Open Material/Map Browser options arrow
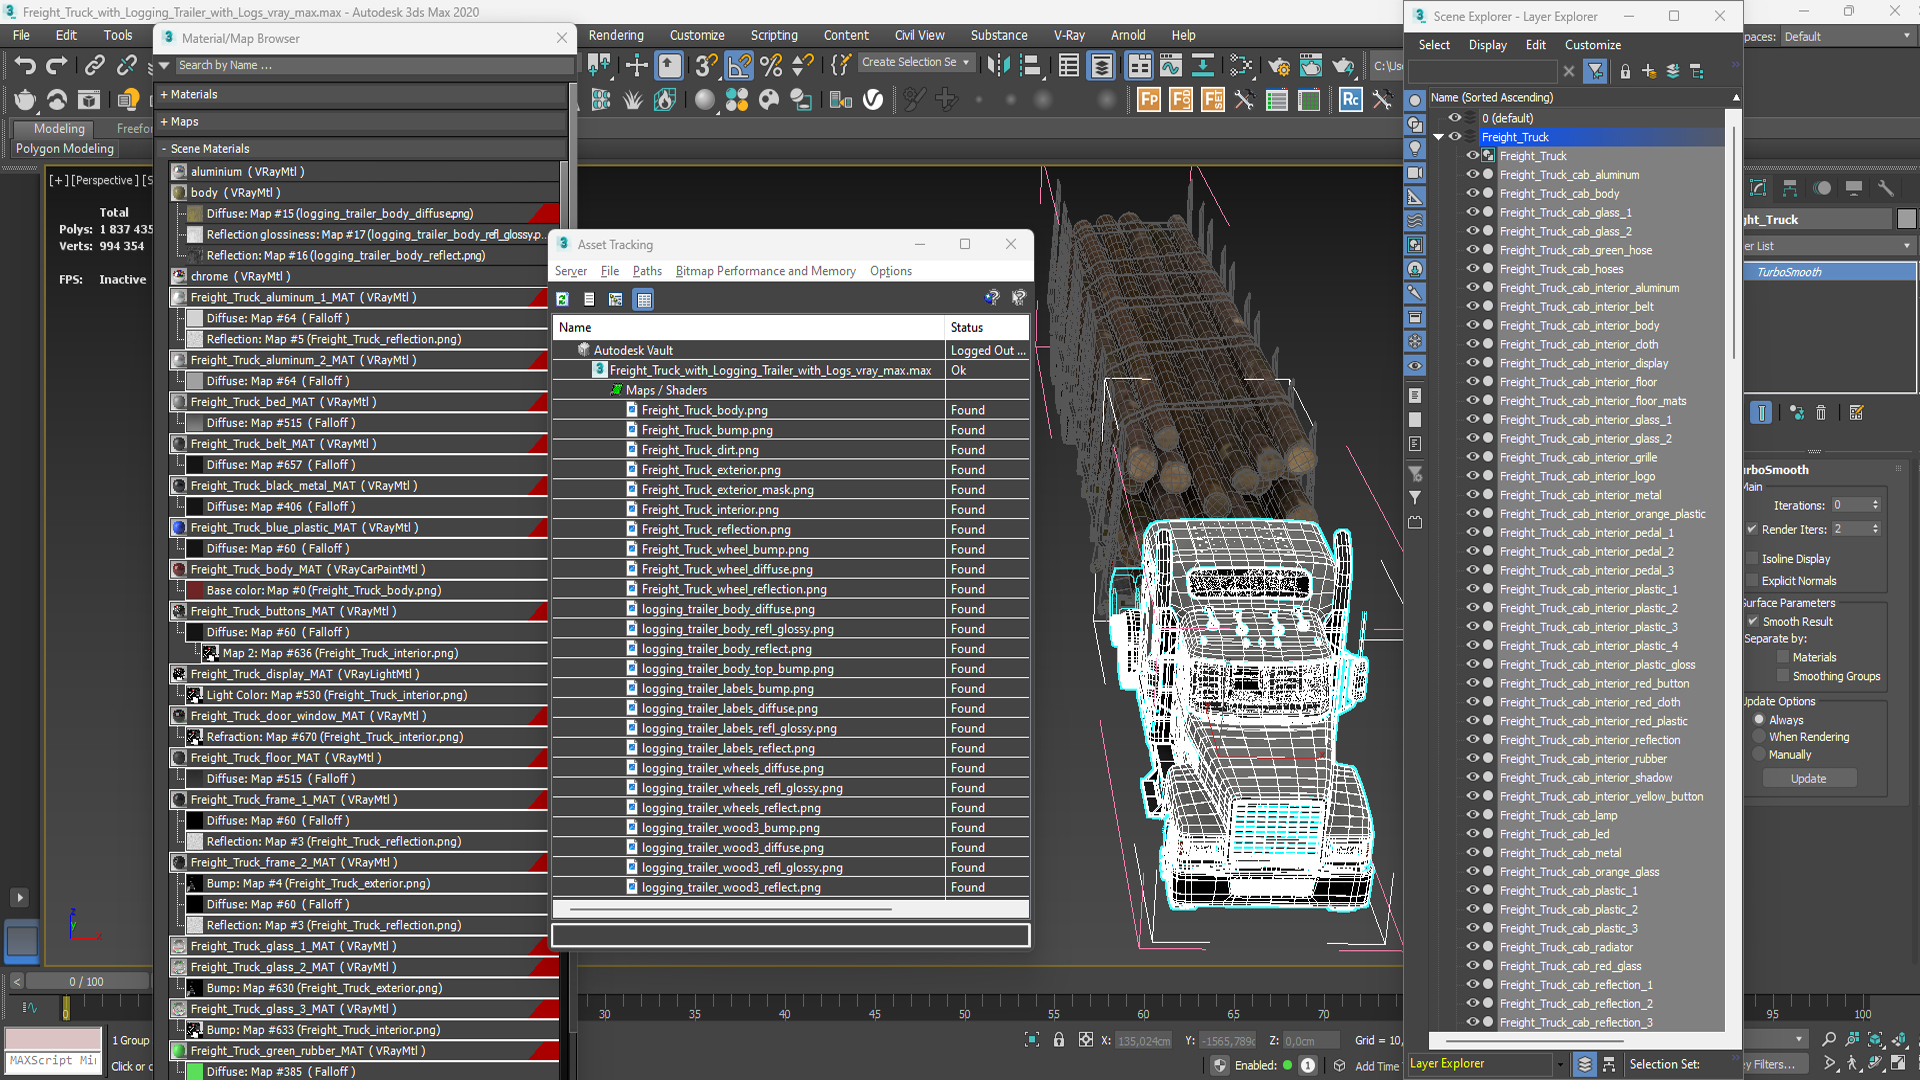 [x=165, y=65]
